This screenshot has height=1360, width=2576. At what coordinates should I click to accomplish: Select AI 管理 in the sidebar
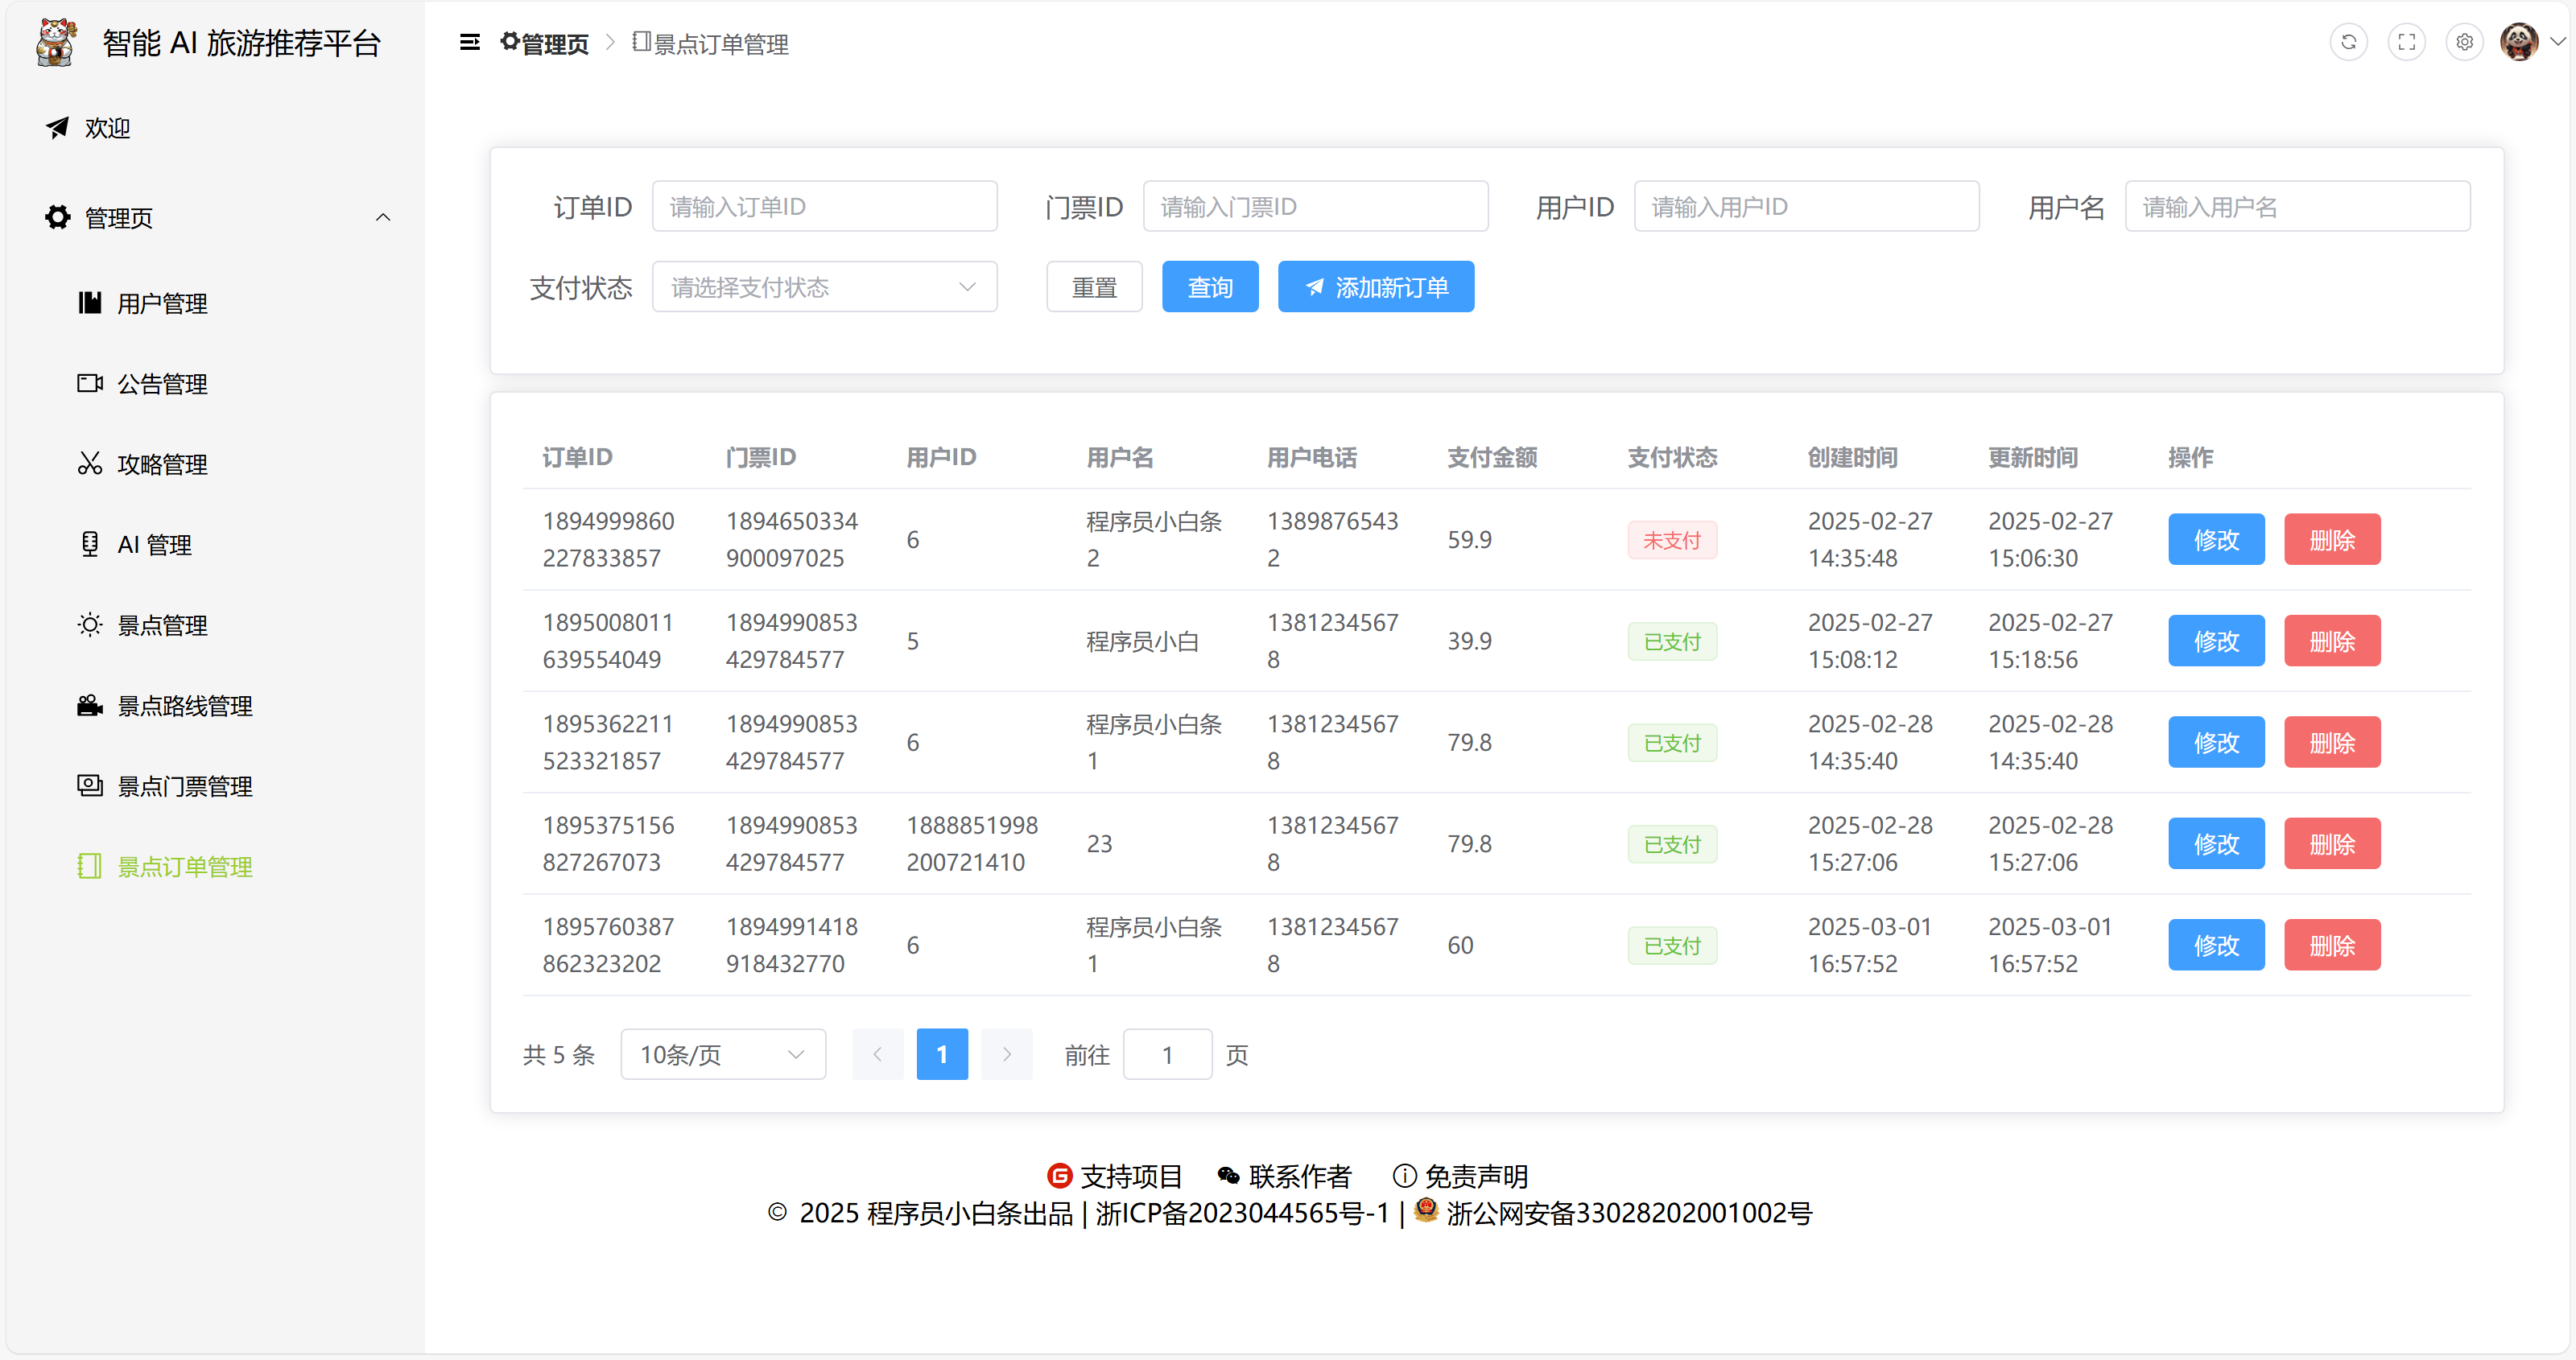click(154, 545)
